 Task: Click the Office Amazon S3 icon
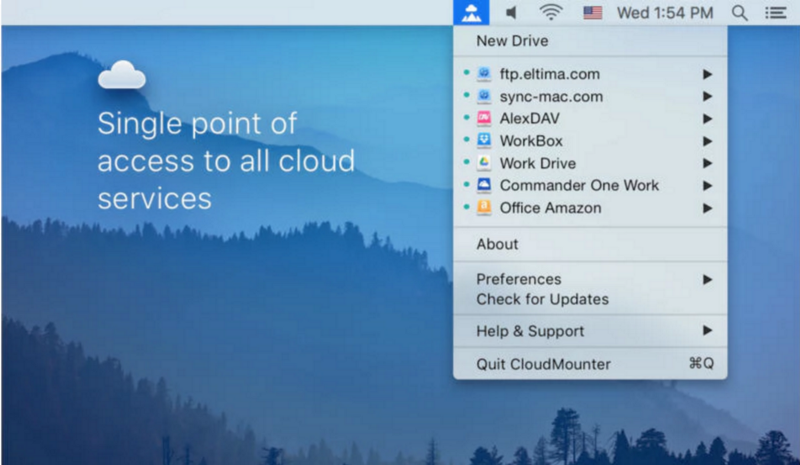pos(484,208)
